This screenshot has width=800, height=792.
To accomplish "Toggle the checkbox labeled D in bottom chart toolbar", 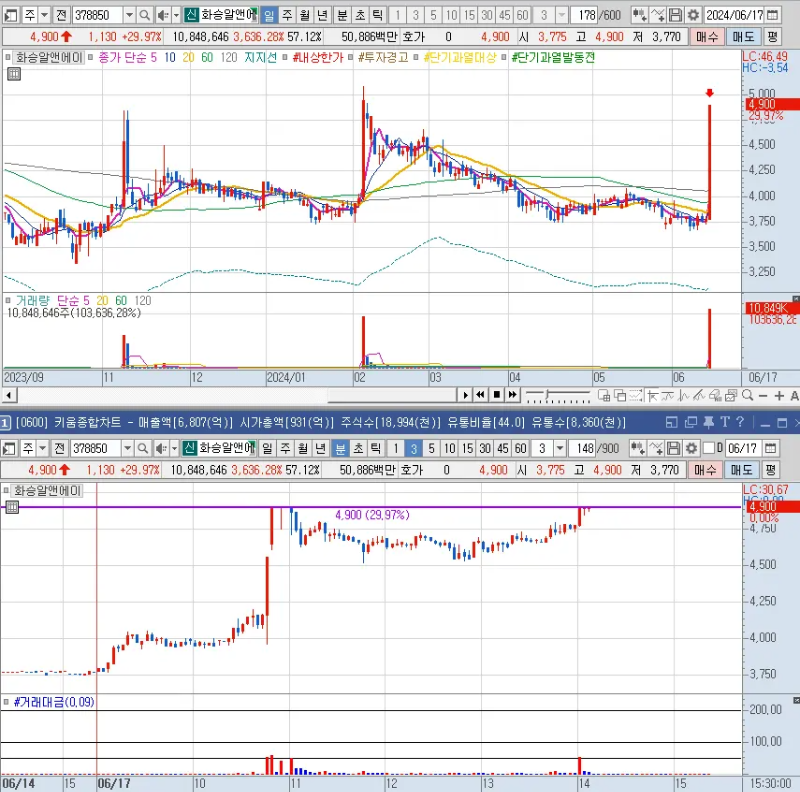I will (x=709, y=448).
